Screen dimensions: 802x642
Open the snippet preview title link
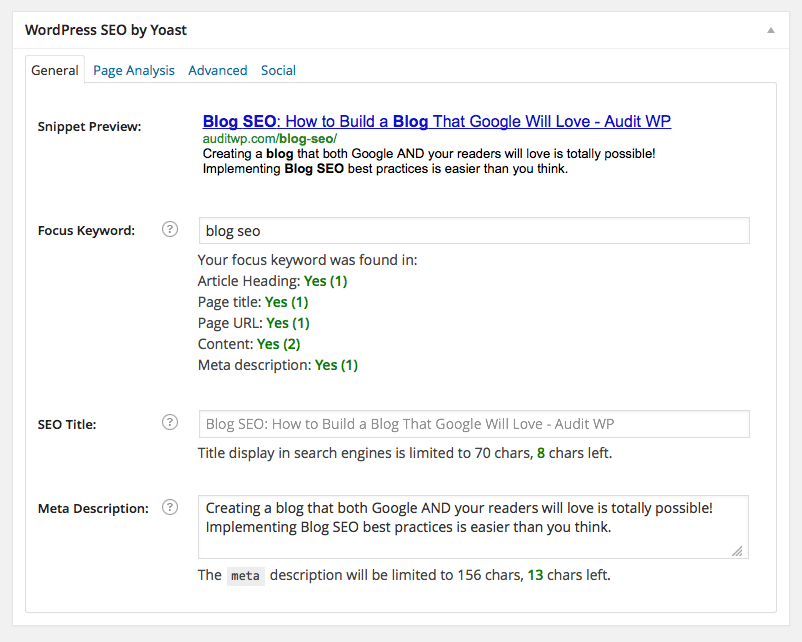click(437, 121)
